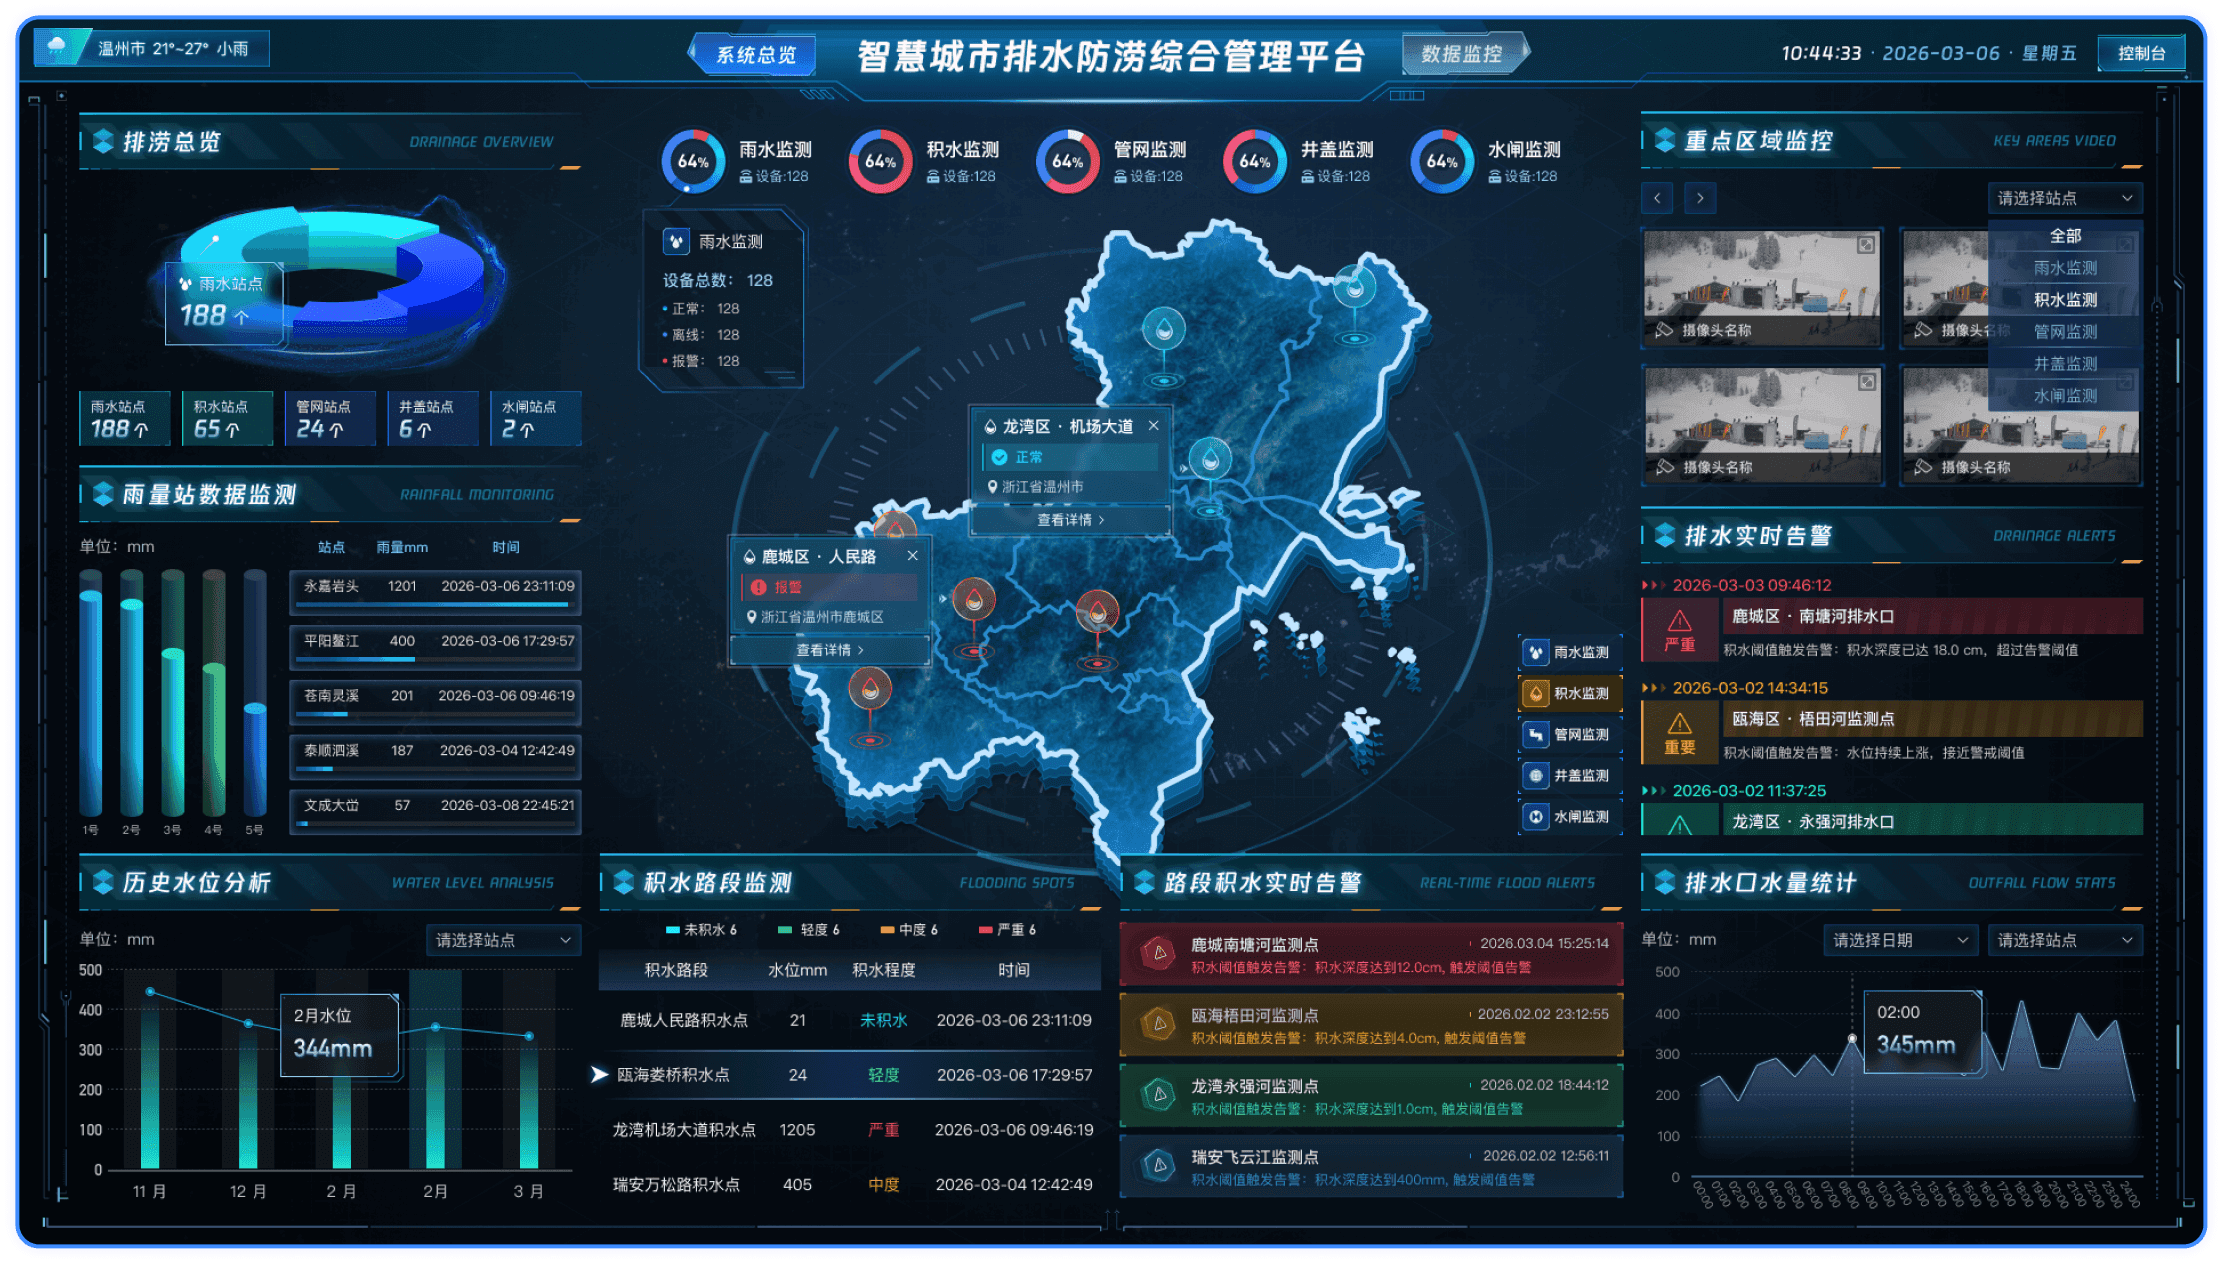Click the 雨水监测 64% ring gauge
This screenshot has width=2223, height=1264.
click(x=693, y=161)
